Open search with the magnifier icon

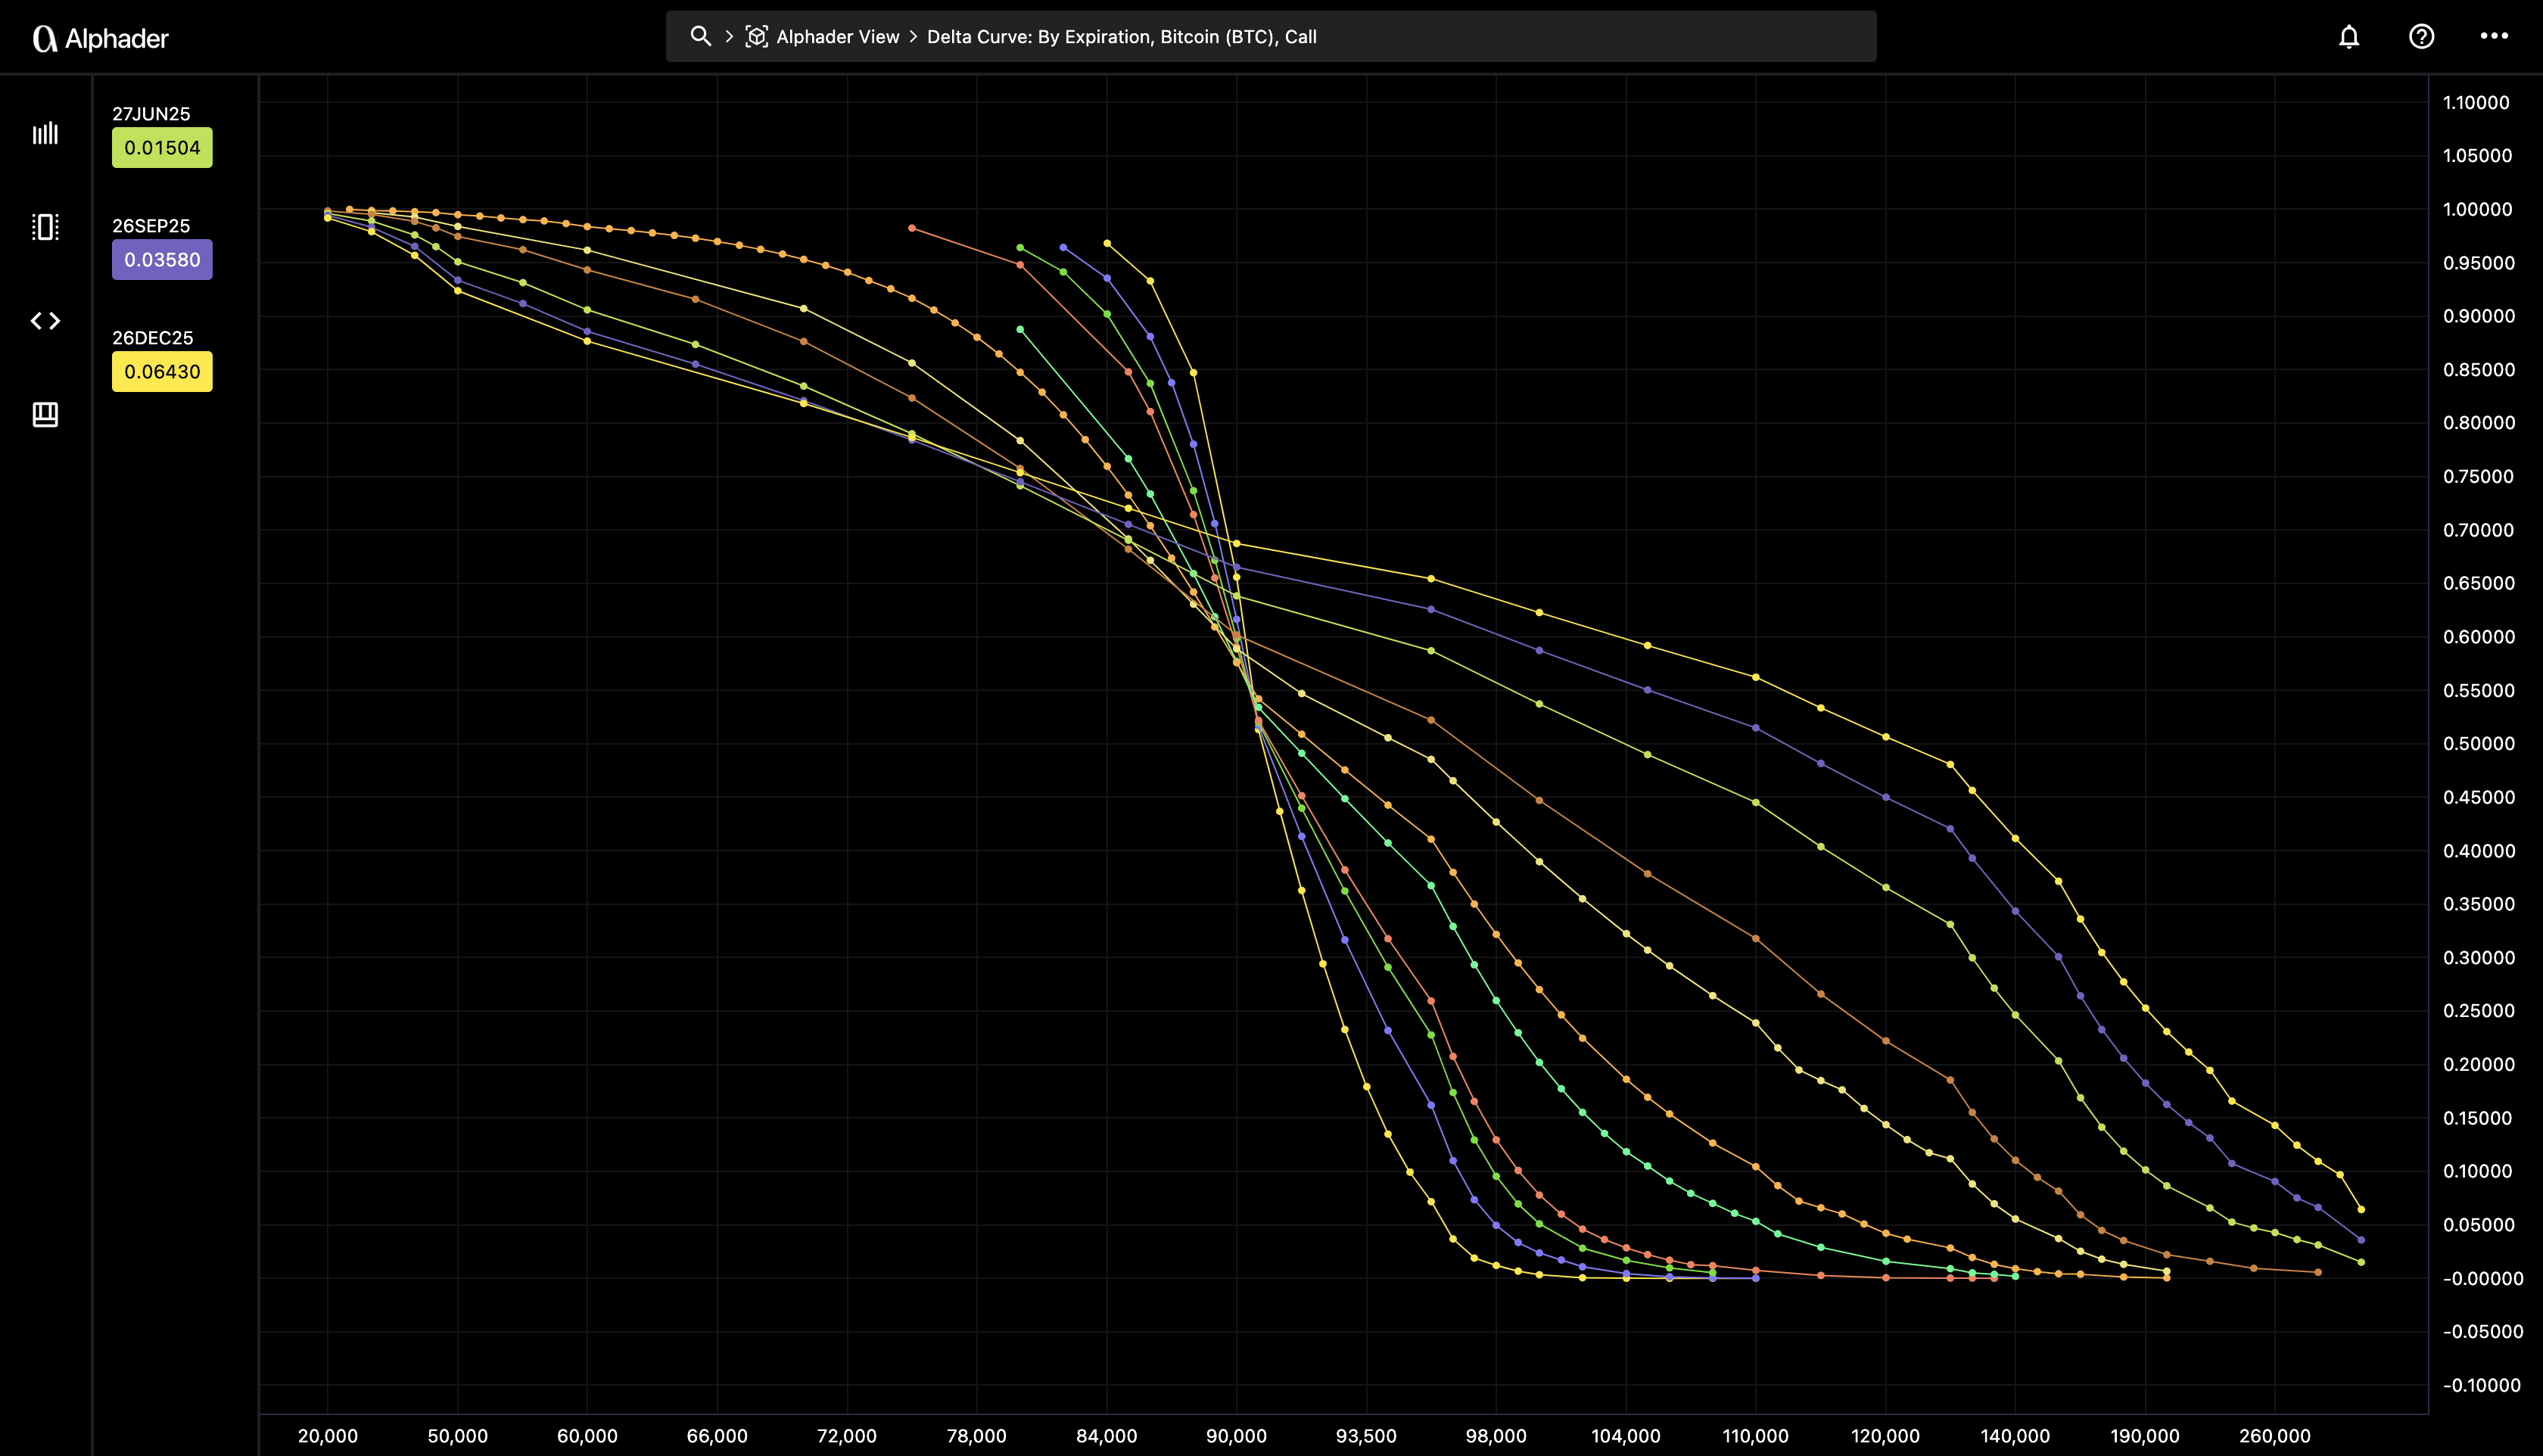[701, 37]
